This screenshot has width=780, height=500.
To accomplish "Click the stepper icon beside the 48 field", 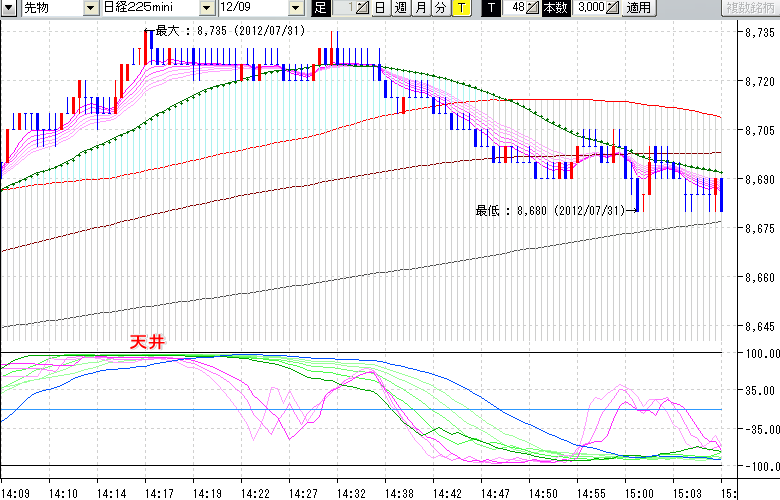I will [x=533, y=7].
